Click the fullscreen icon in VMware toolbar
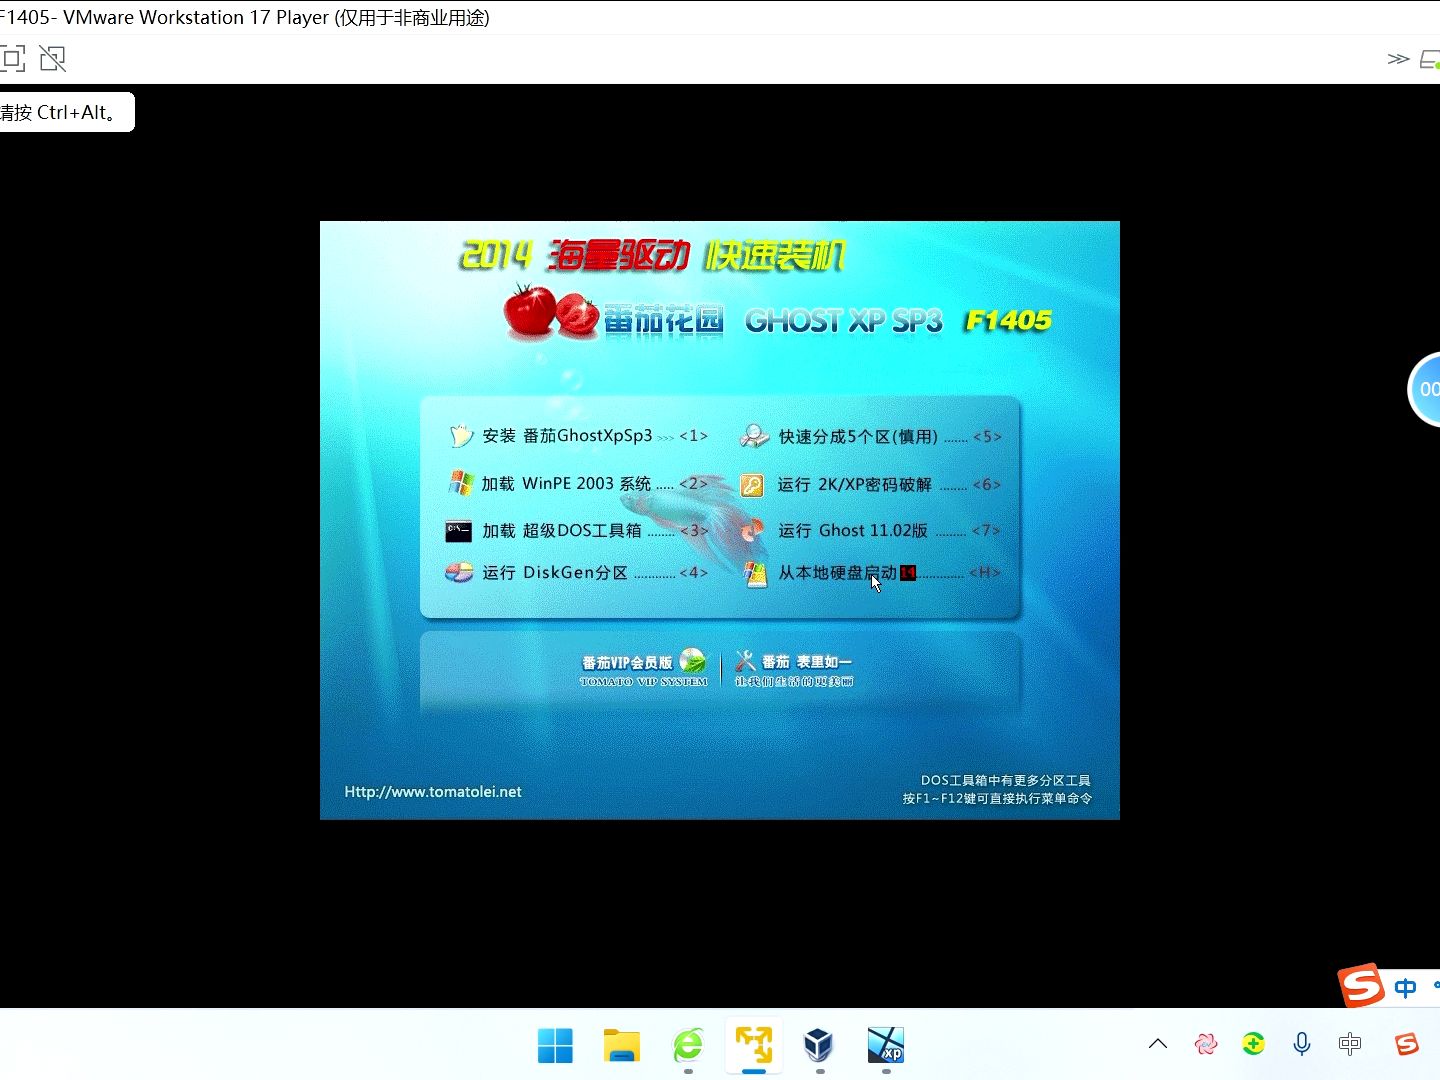 12,59
